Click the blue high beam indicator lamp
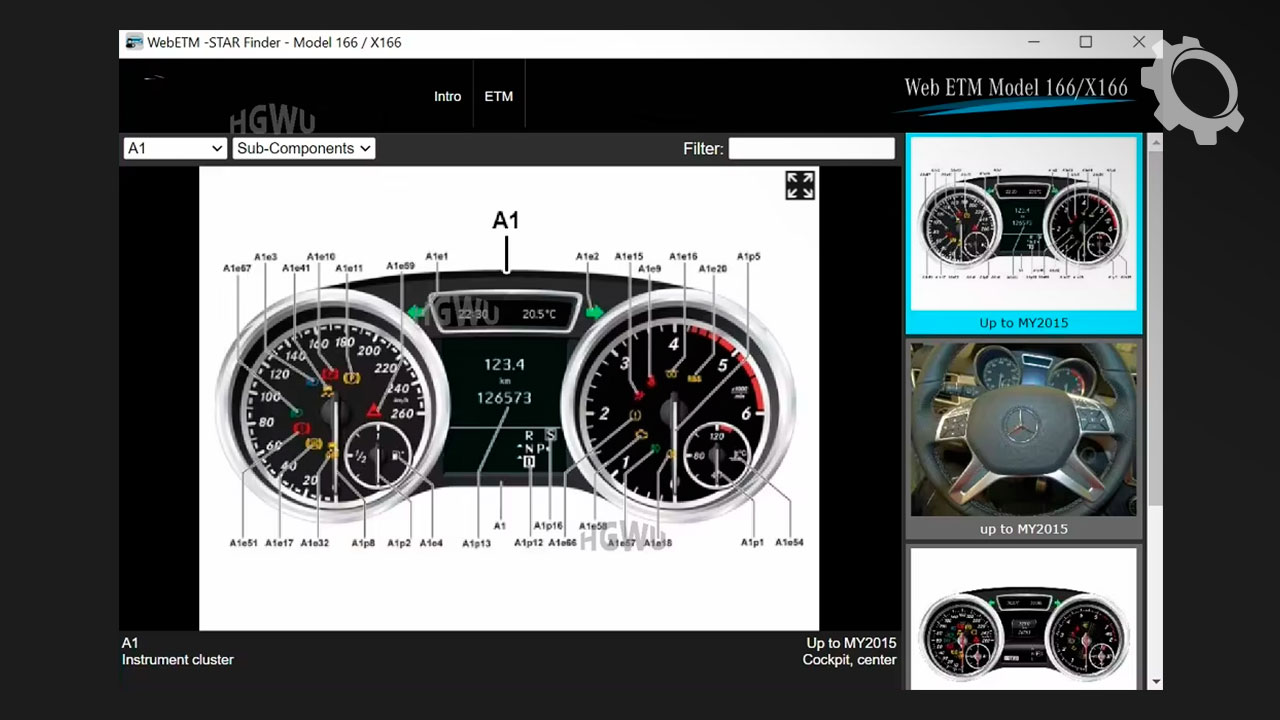Image resolution: width=1280 pixels, height=720 pixels. tap(312, 381)
